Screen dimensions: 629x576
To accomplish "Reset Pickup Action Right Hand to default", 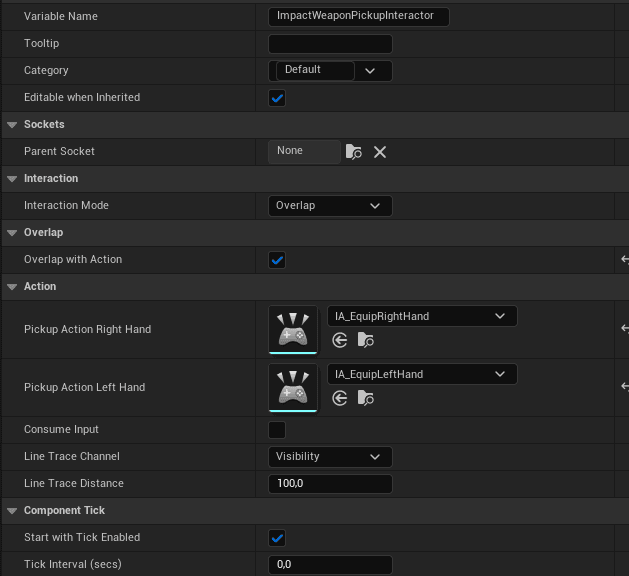I will coord(625,329).
